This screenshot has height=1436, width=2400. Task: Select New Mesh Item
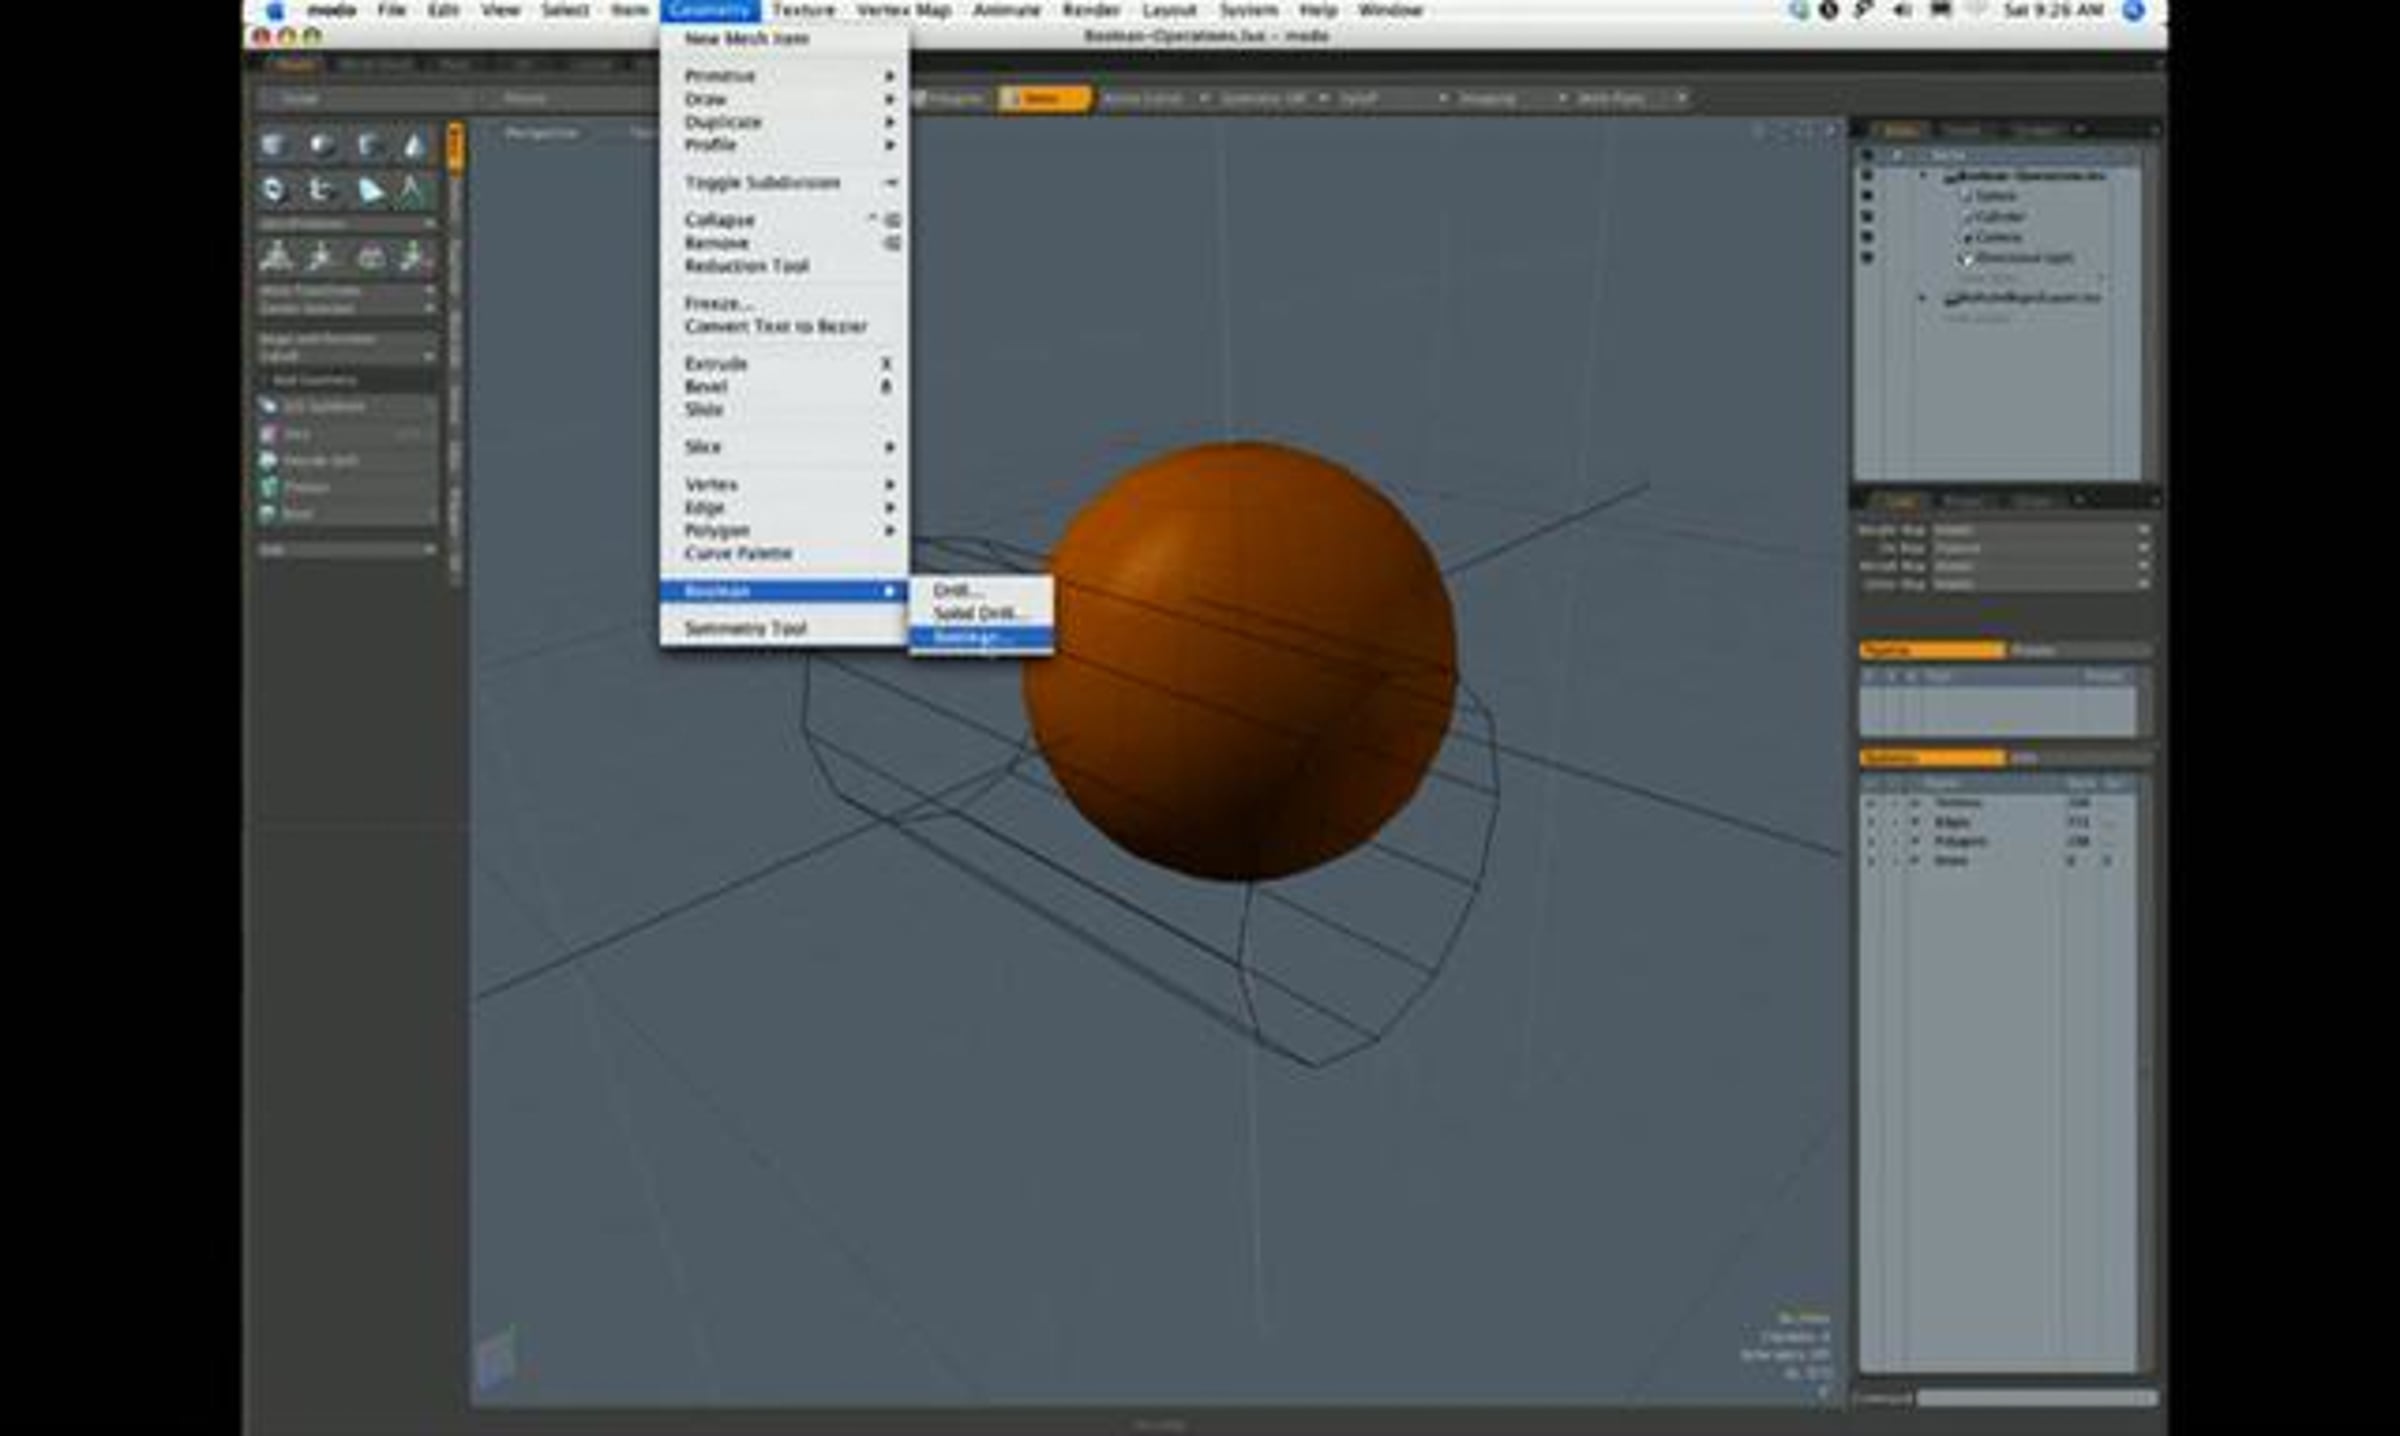click(784, 39)
